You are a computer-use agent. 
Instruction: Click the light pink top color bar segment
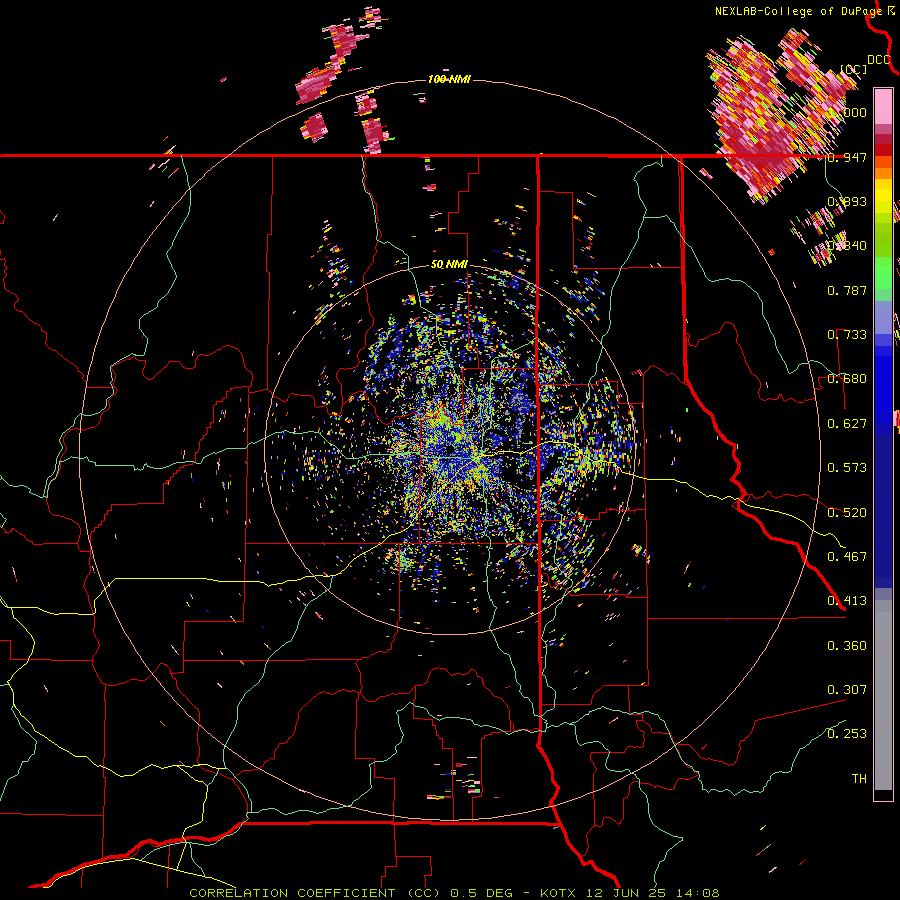pyautogui.click(x=883, y=106)
